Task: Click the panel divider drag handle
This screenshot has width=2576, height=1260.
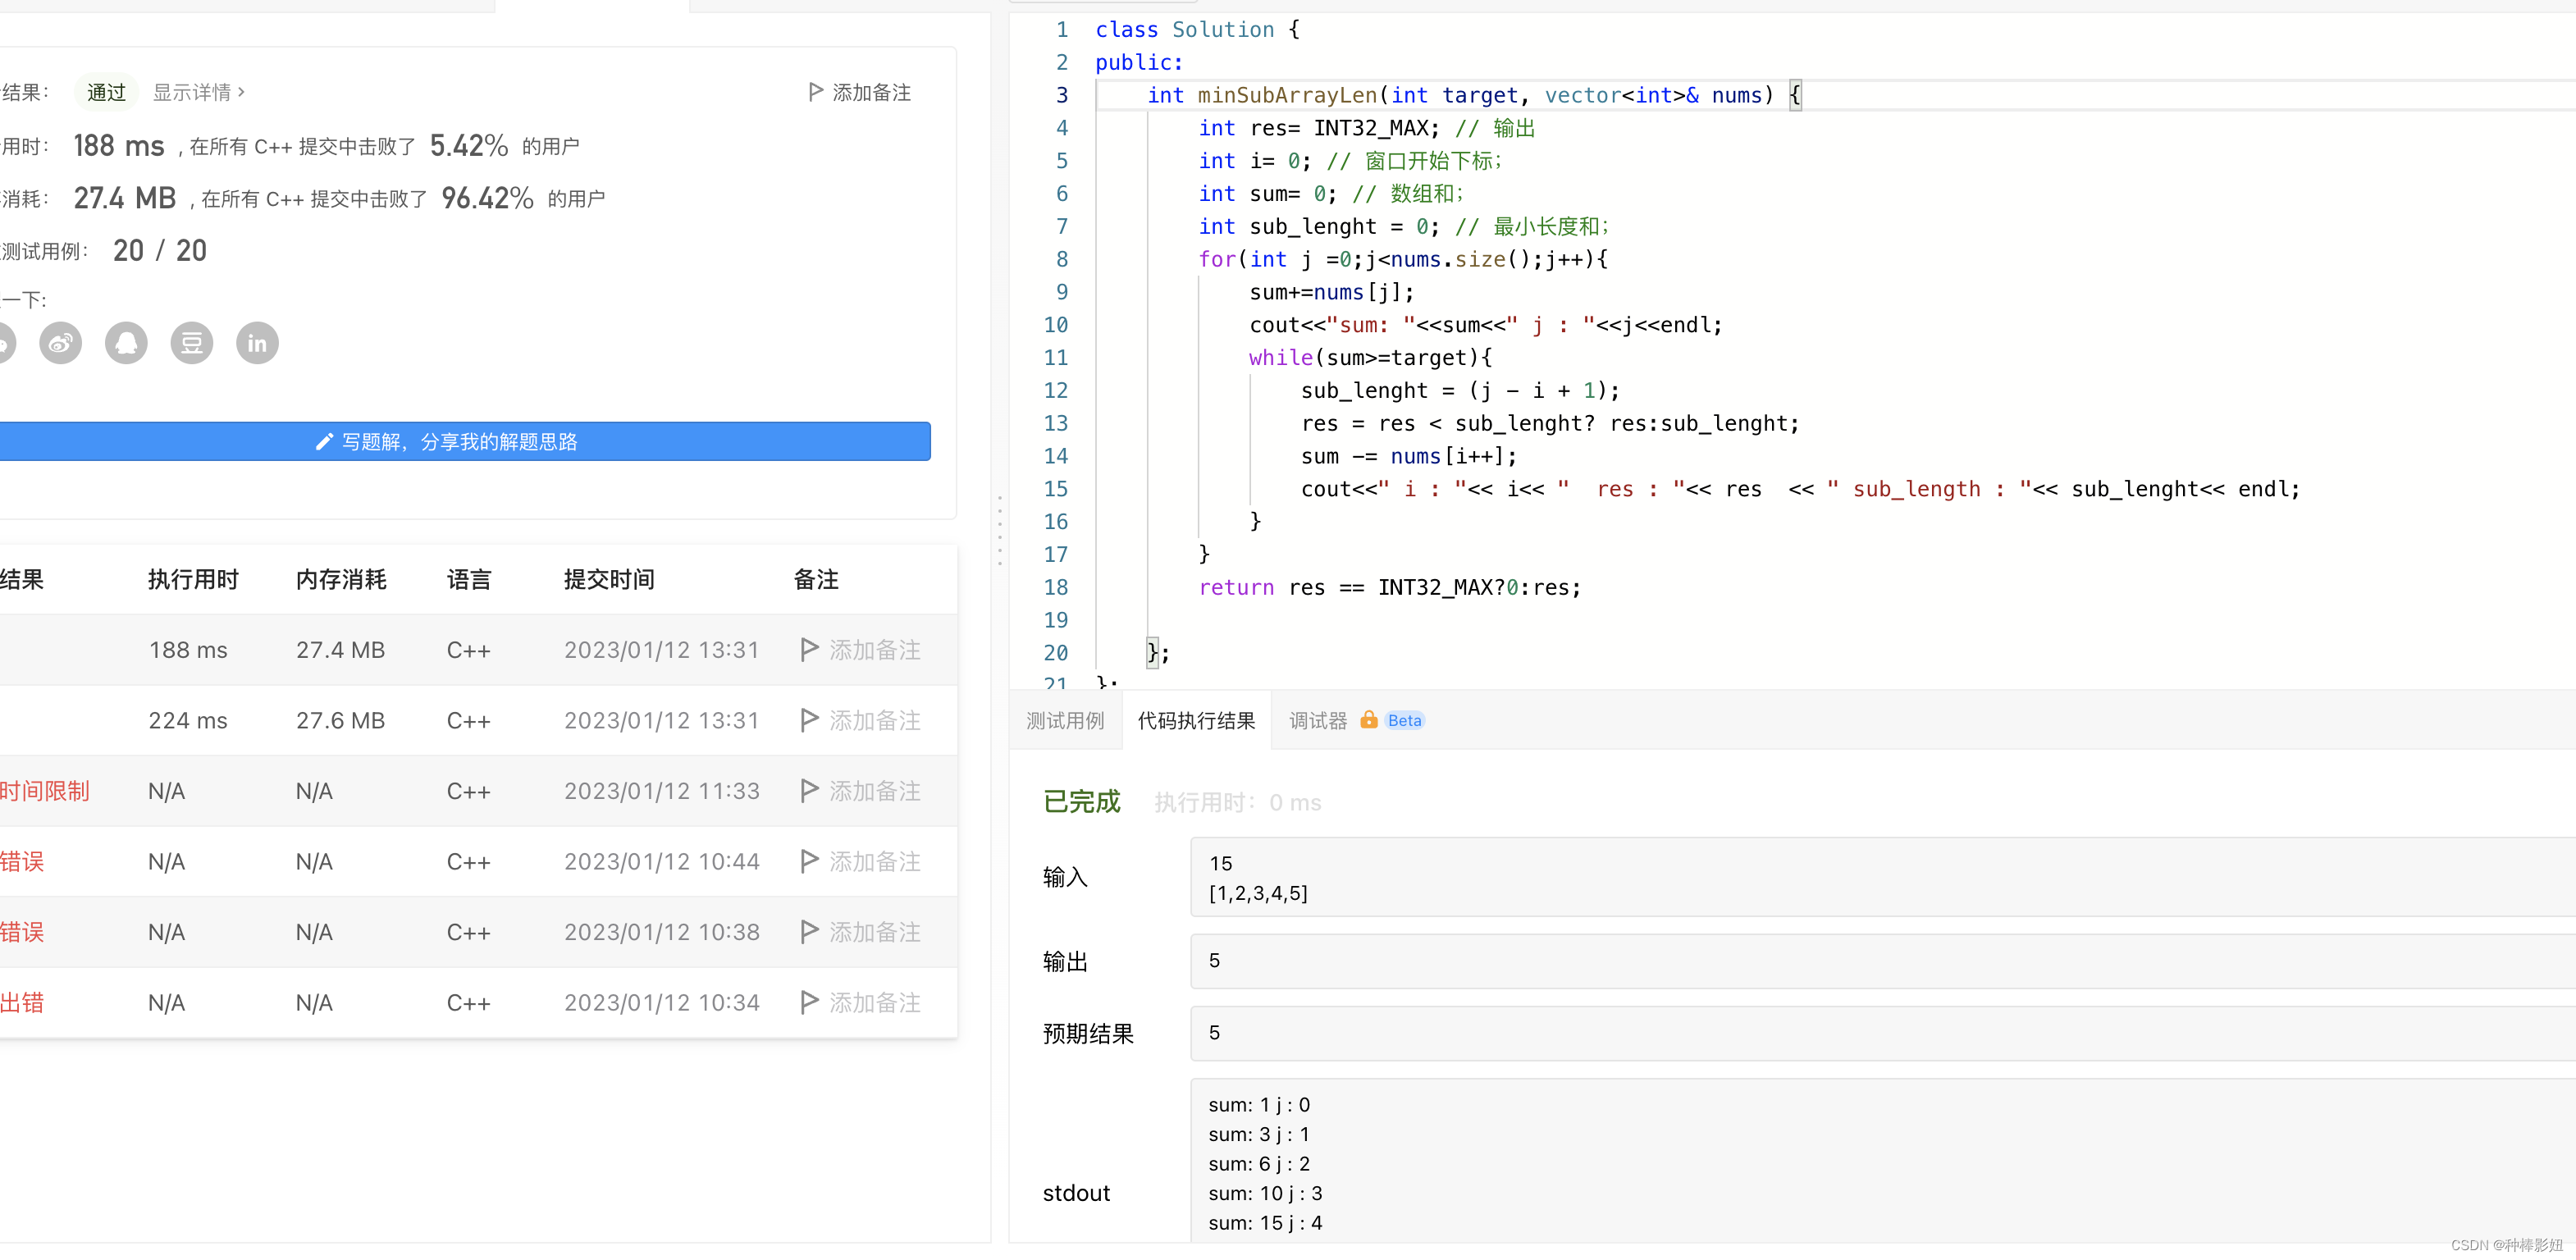Action: (999, 530)
